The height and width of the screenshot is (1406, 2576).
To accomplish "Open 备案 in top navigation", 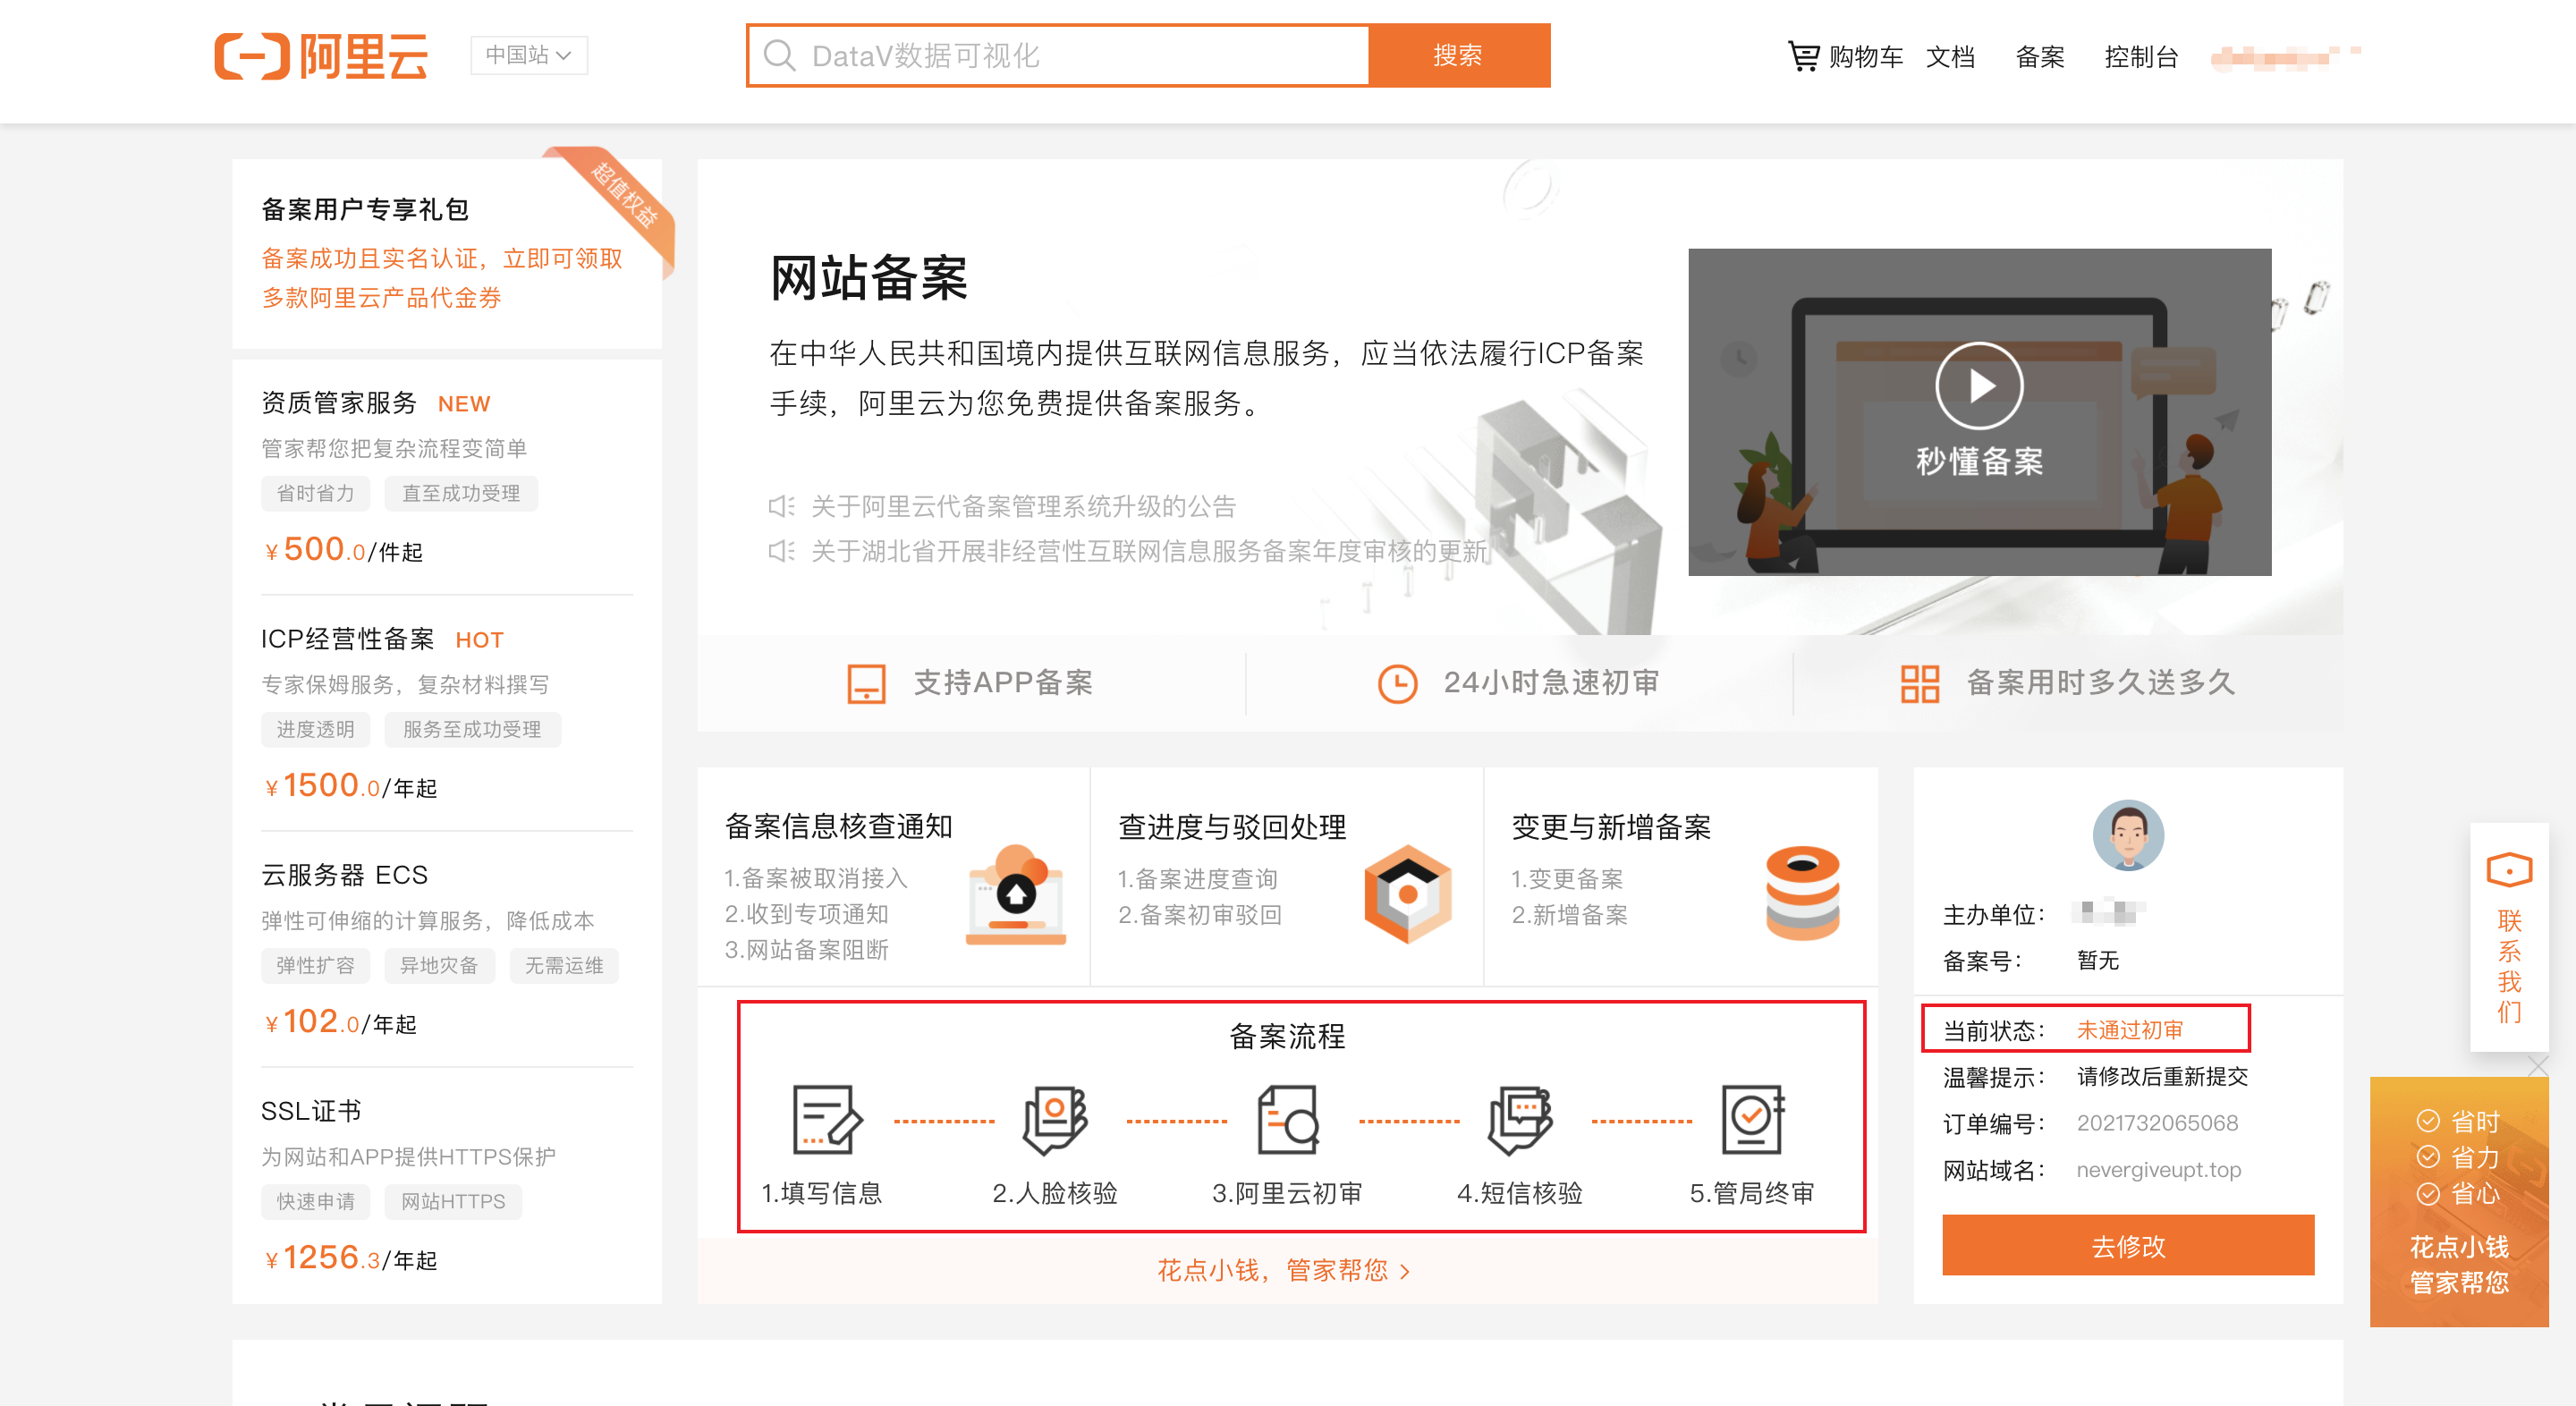I will [x=2039, y=57].
